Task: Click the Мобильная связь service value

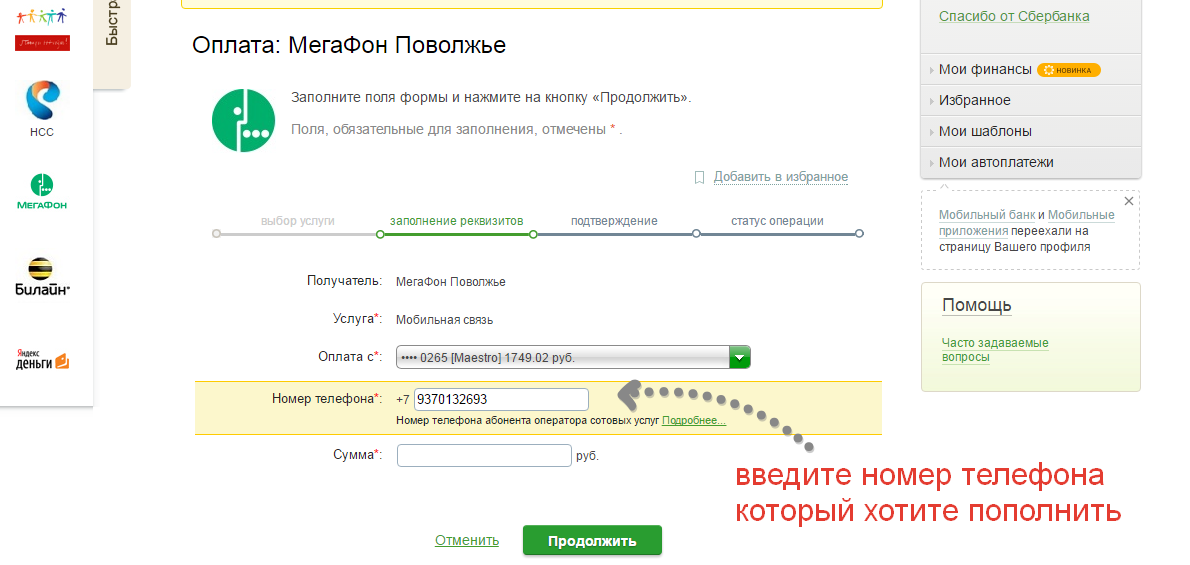Action: point(445,320)
